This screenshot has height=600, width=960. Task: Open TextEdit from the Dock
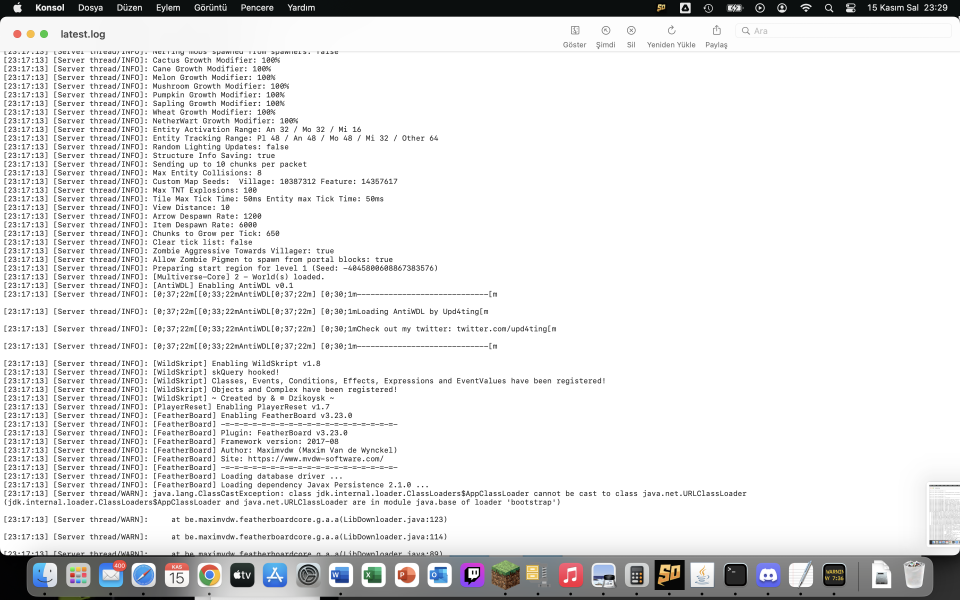801,576
